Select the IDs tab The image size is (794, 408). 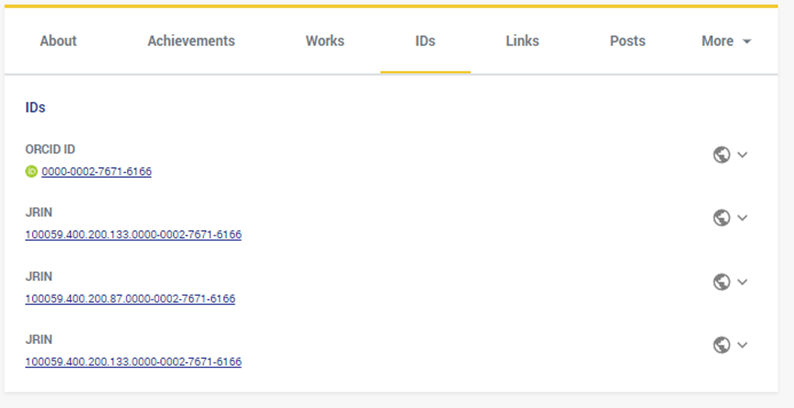(x=425, y=41)
